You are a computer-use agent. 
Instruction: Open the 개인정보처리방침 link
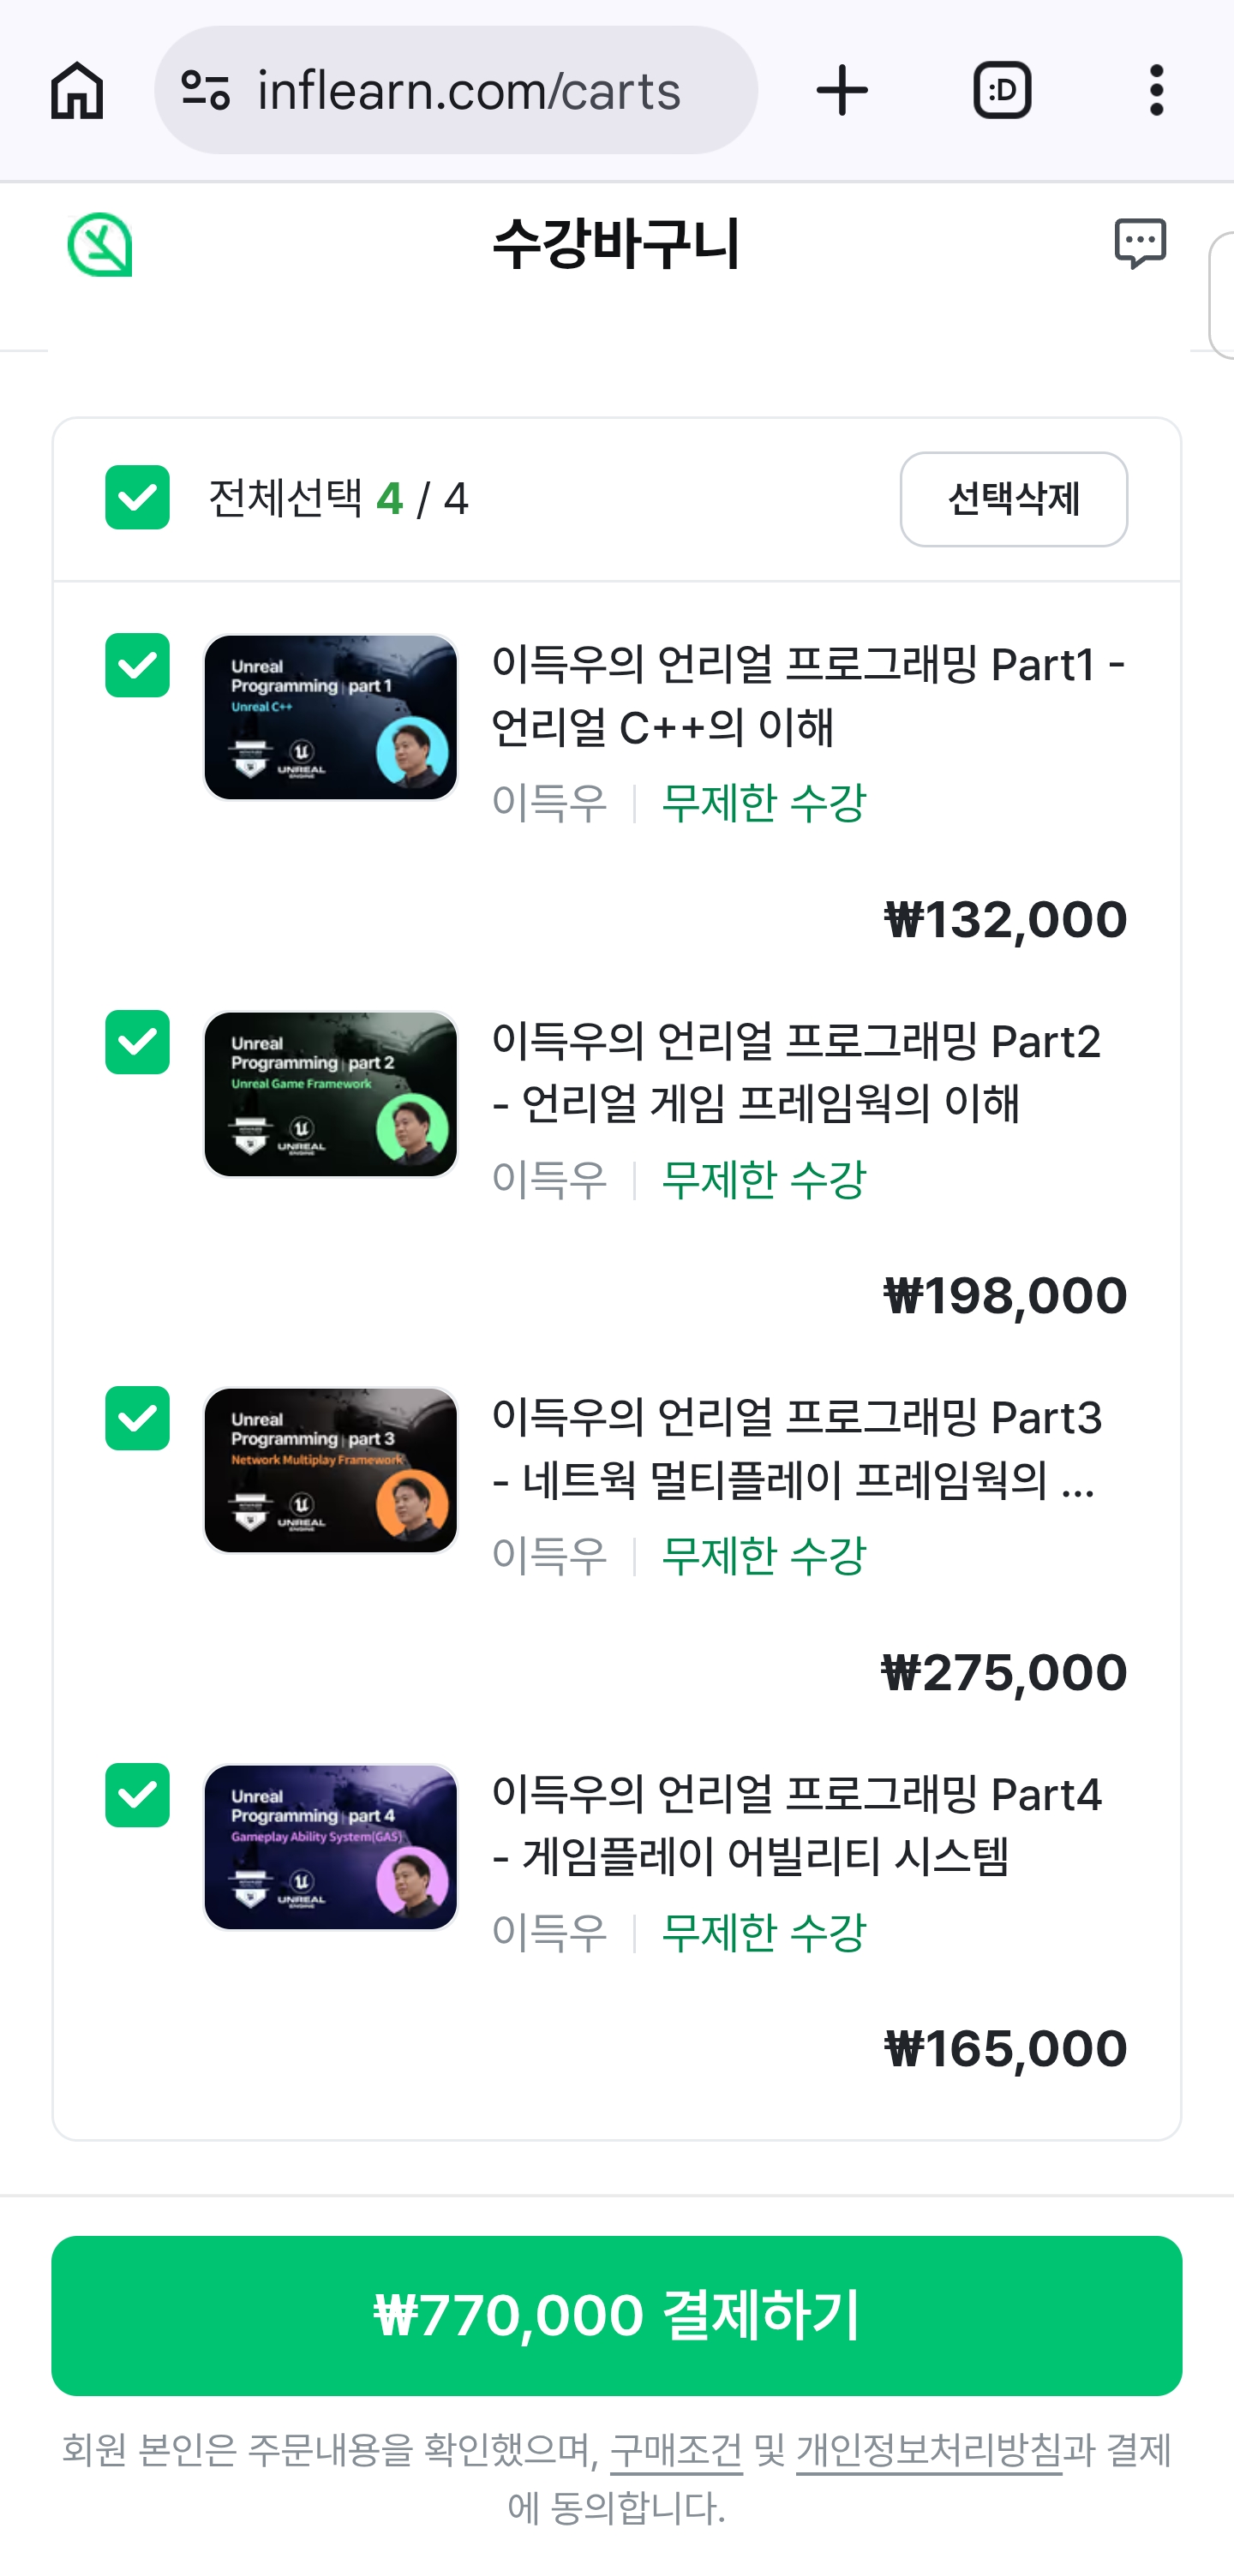[x=928, y=2451]
